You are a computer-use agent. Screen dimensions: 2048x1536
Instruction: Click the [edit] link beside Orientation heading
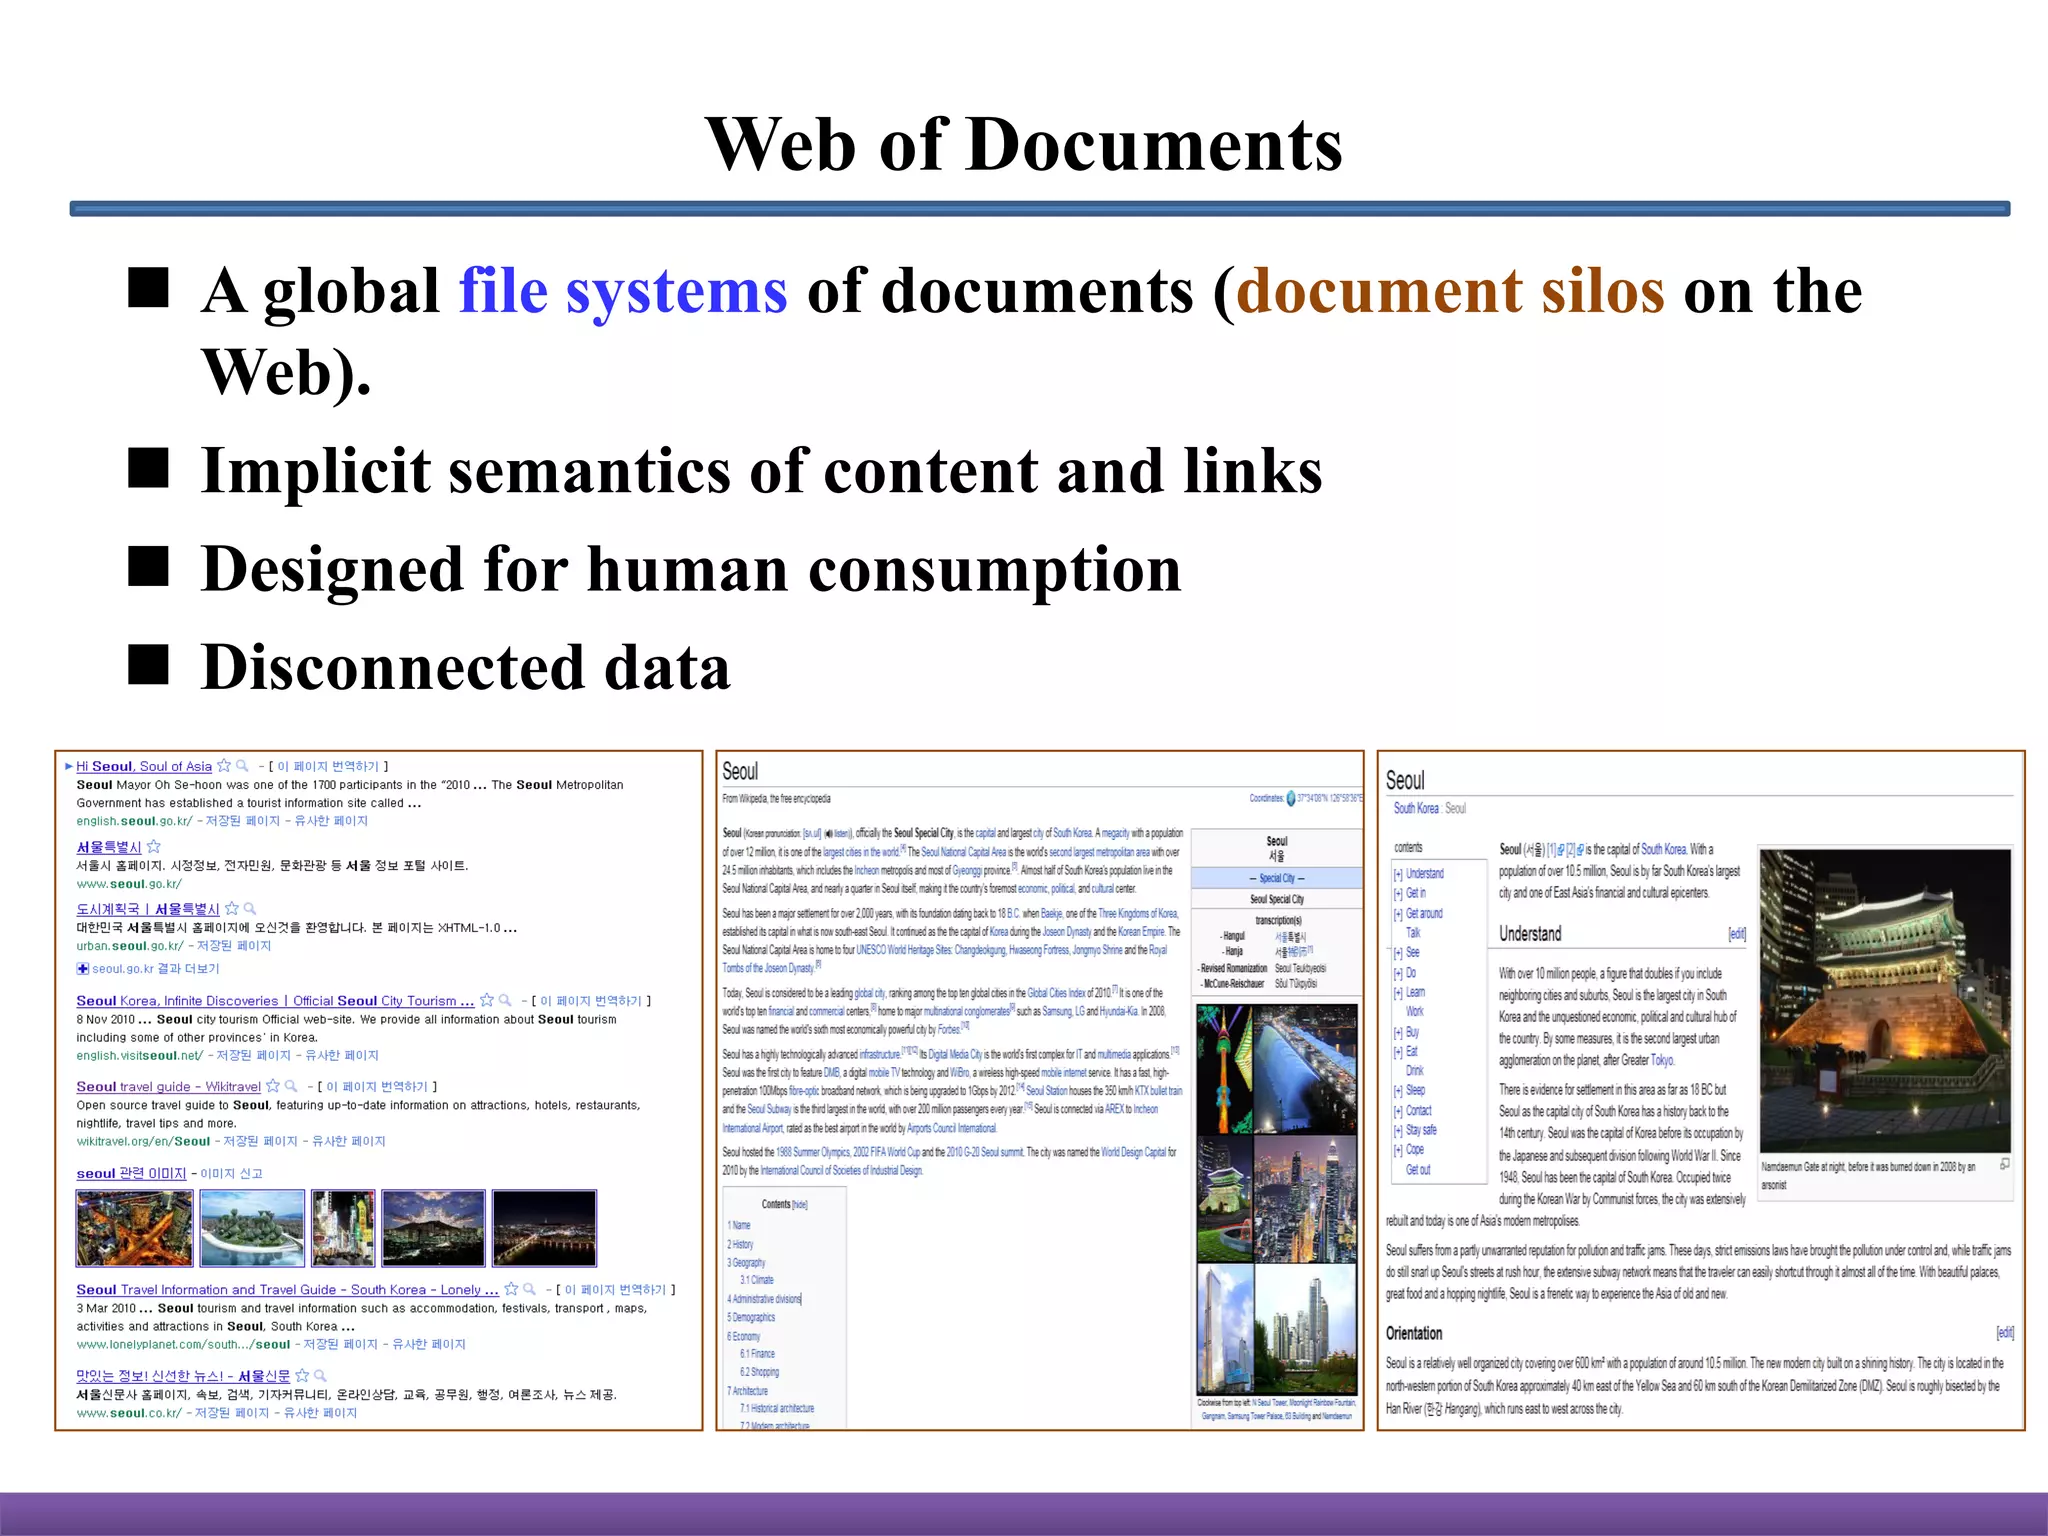(2005, 1333)
